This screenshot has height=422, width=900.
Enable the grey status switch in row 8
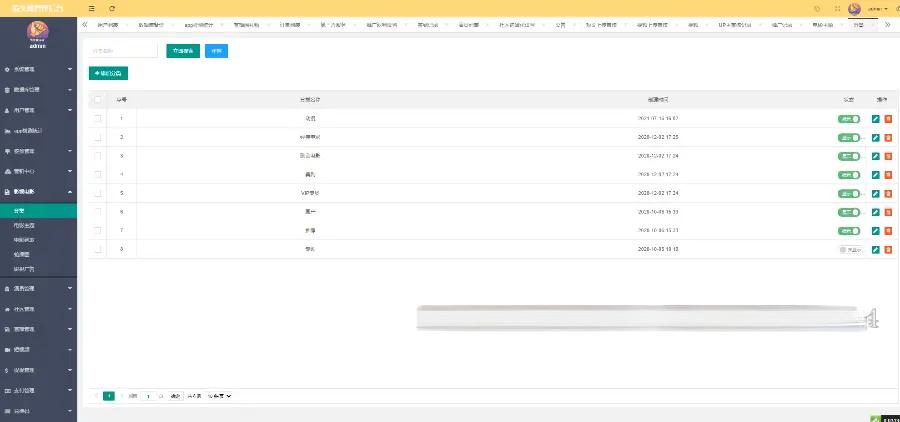click(850, 250)
